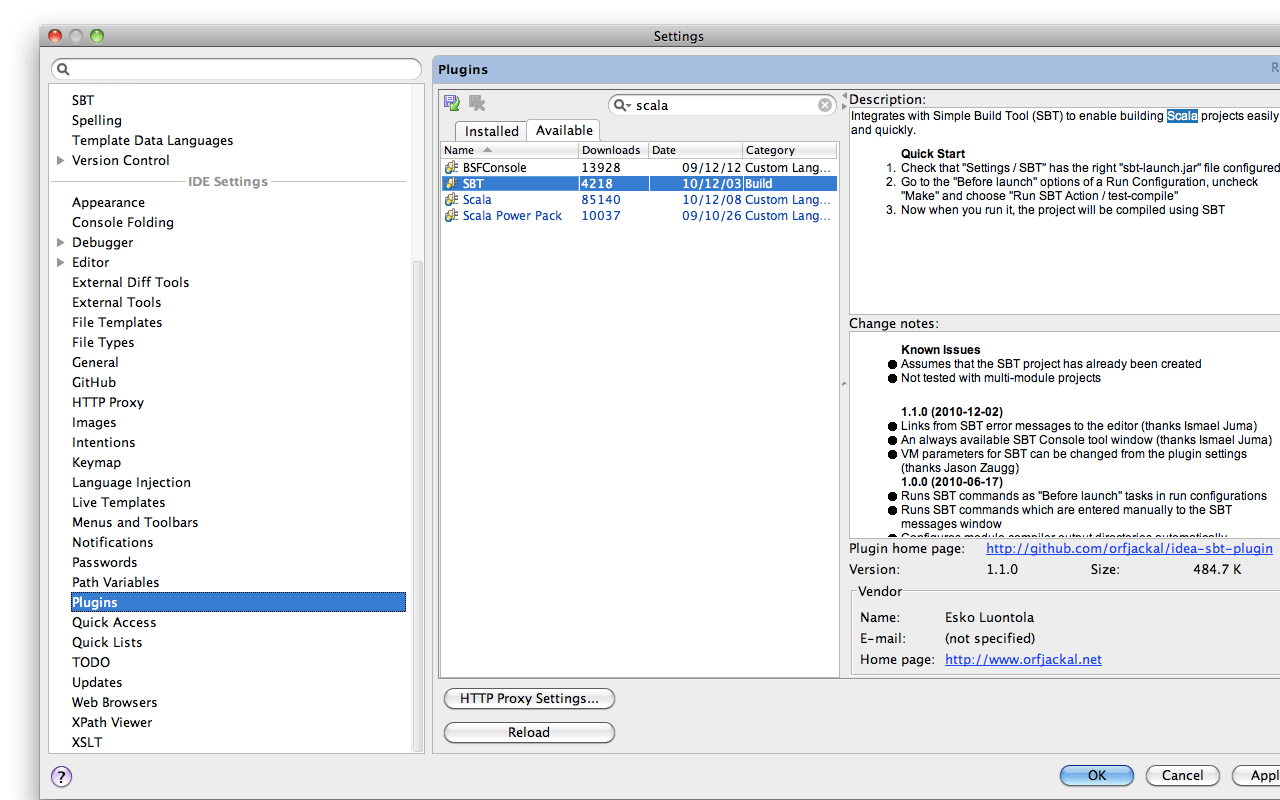Sort plugins by the Downloads column
The width and height of the screenshot is (1280, 800).
pyautogui.click(x=613, y=150)
